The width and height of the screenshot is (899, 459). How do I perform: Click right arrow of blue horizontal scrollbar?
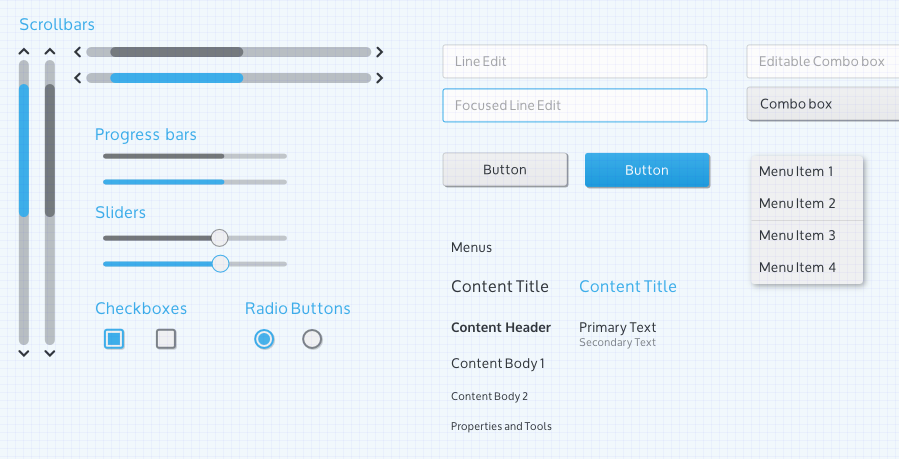[380, 77]
